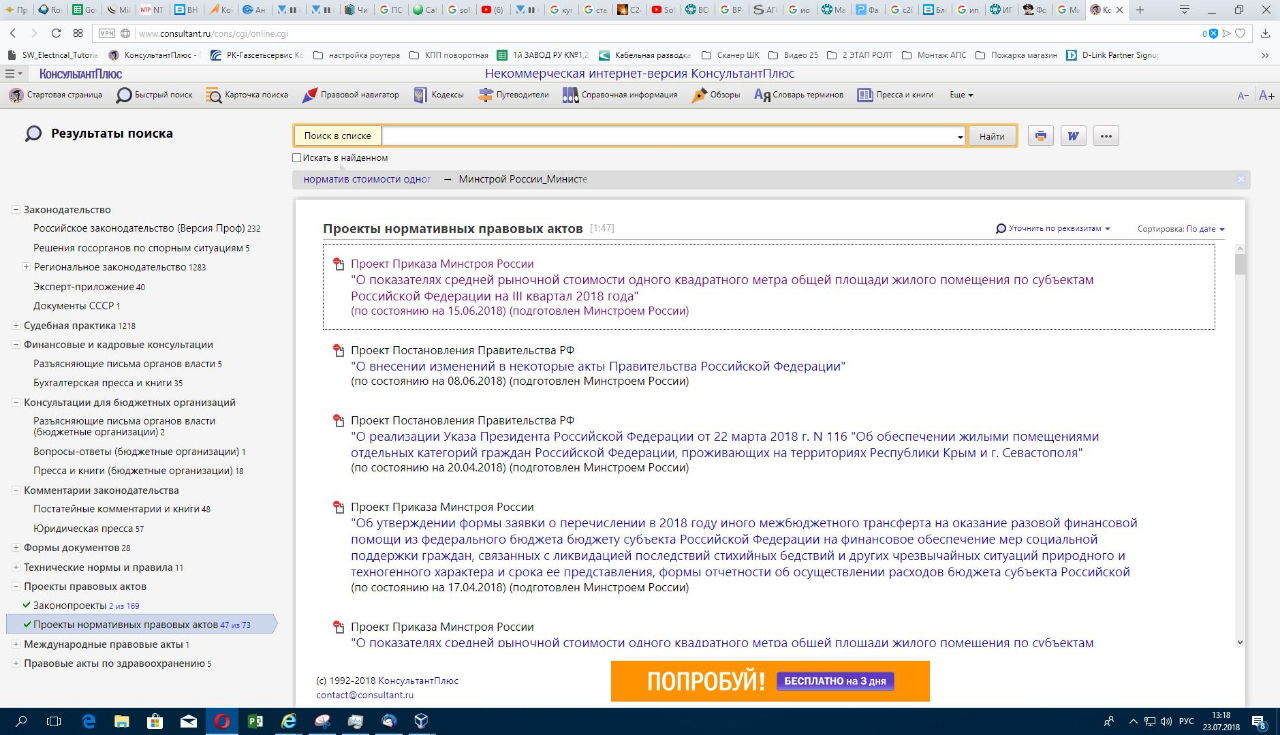Screen dimensions: 1280x735
Task: Open the Кодексы section
Action: [438, 95]
